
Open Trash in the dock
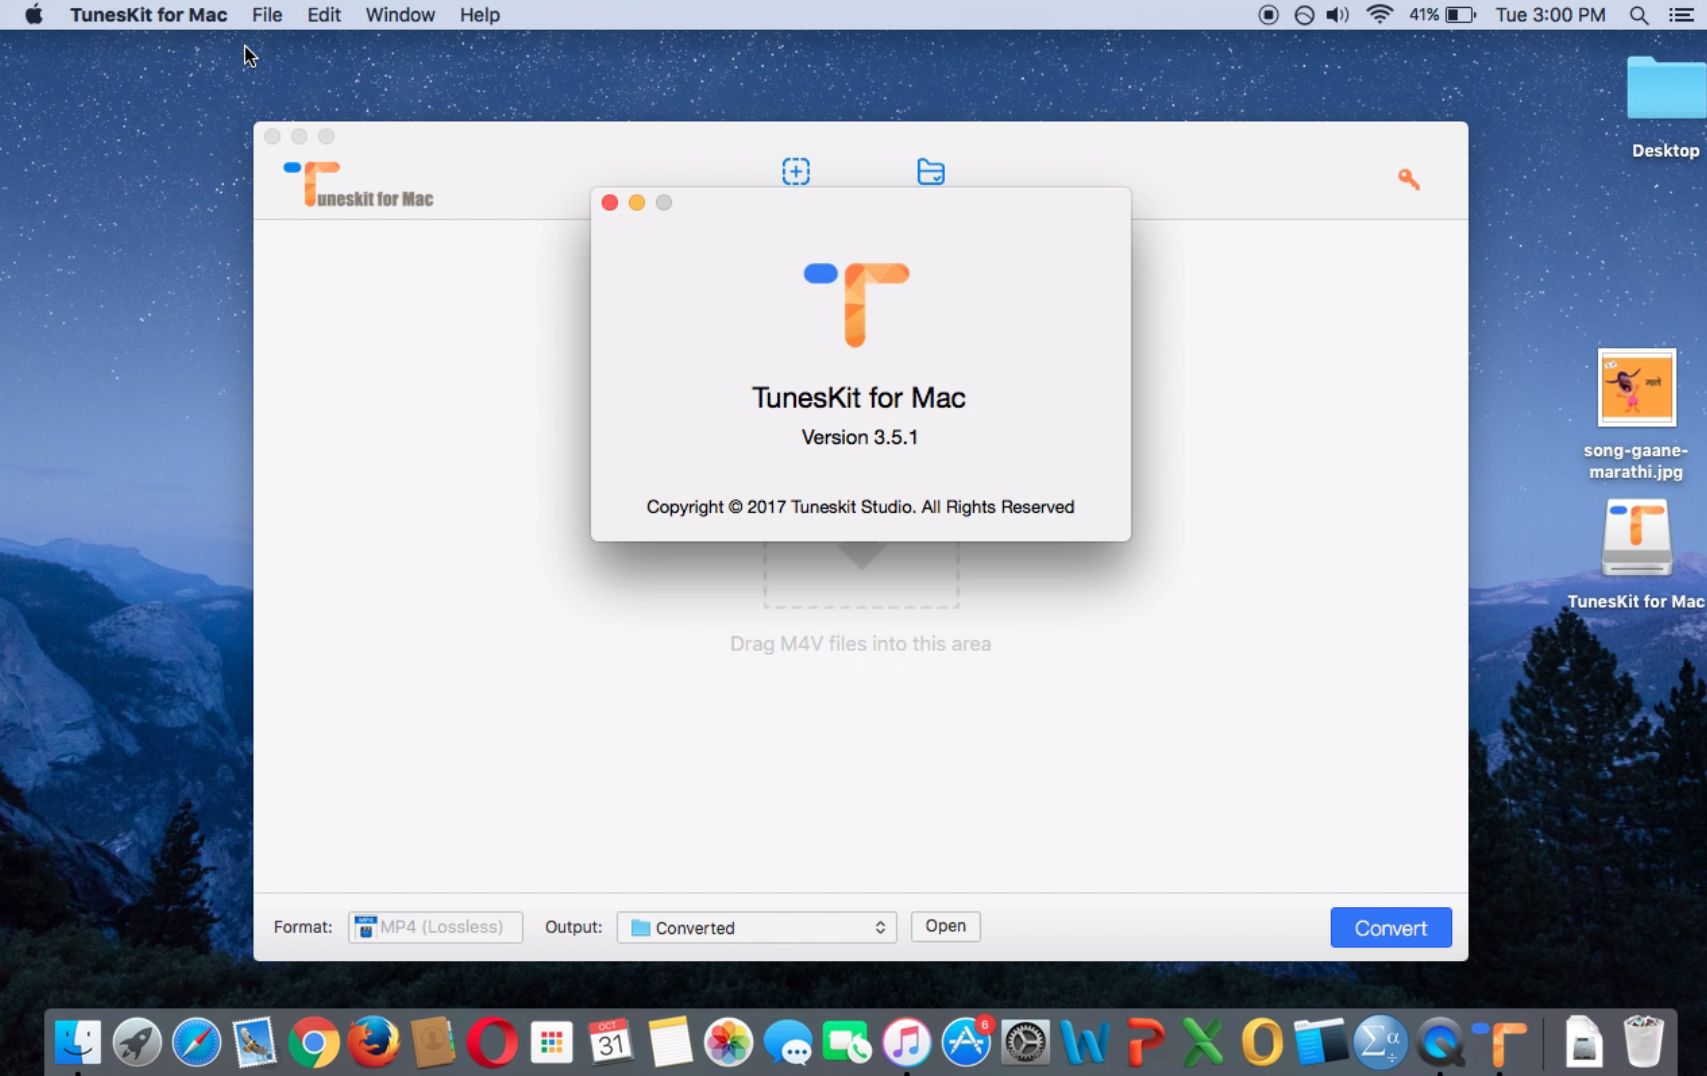click(x=1643, y=1042)
